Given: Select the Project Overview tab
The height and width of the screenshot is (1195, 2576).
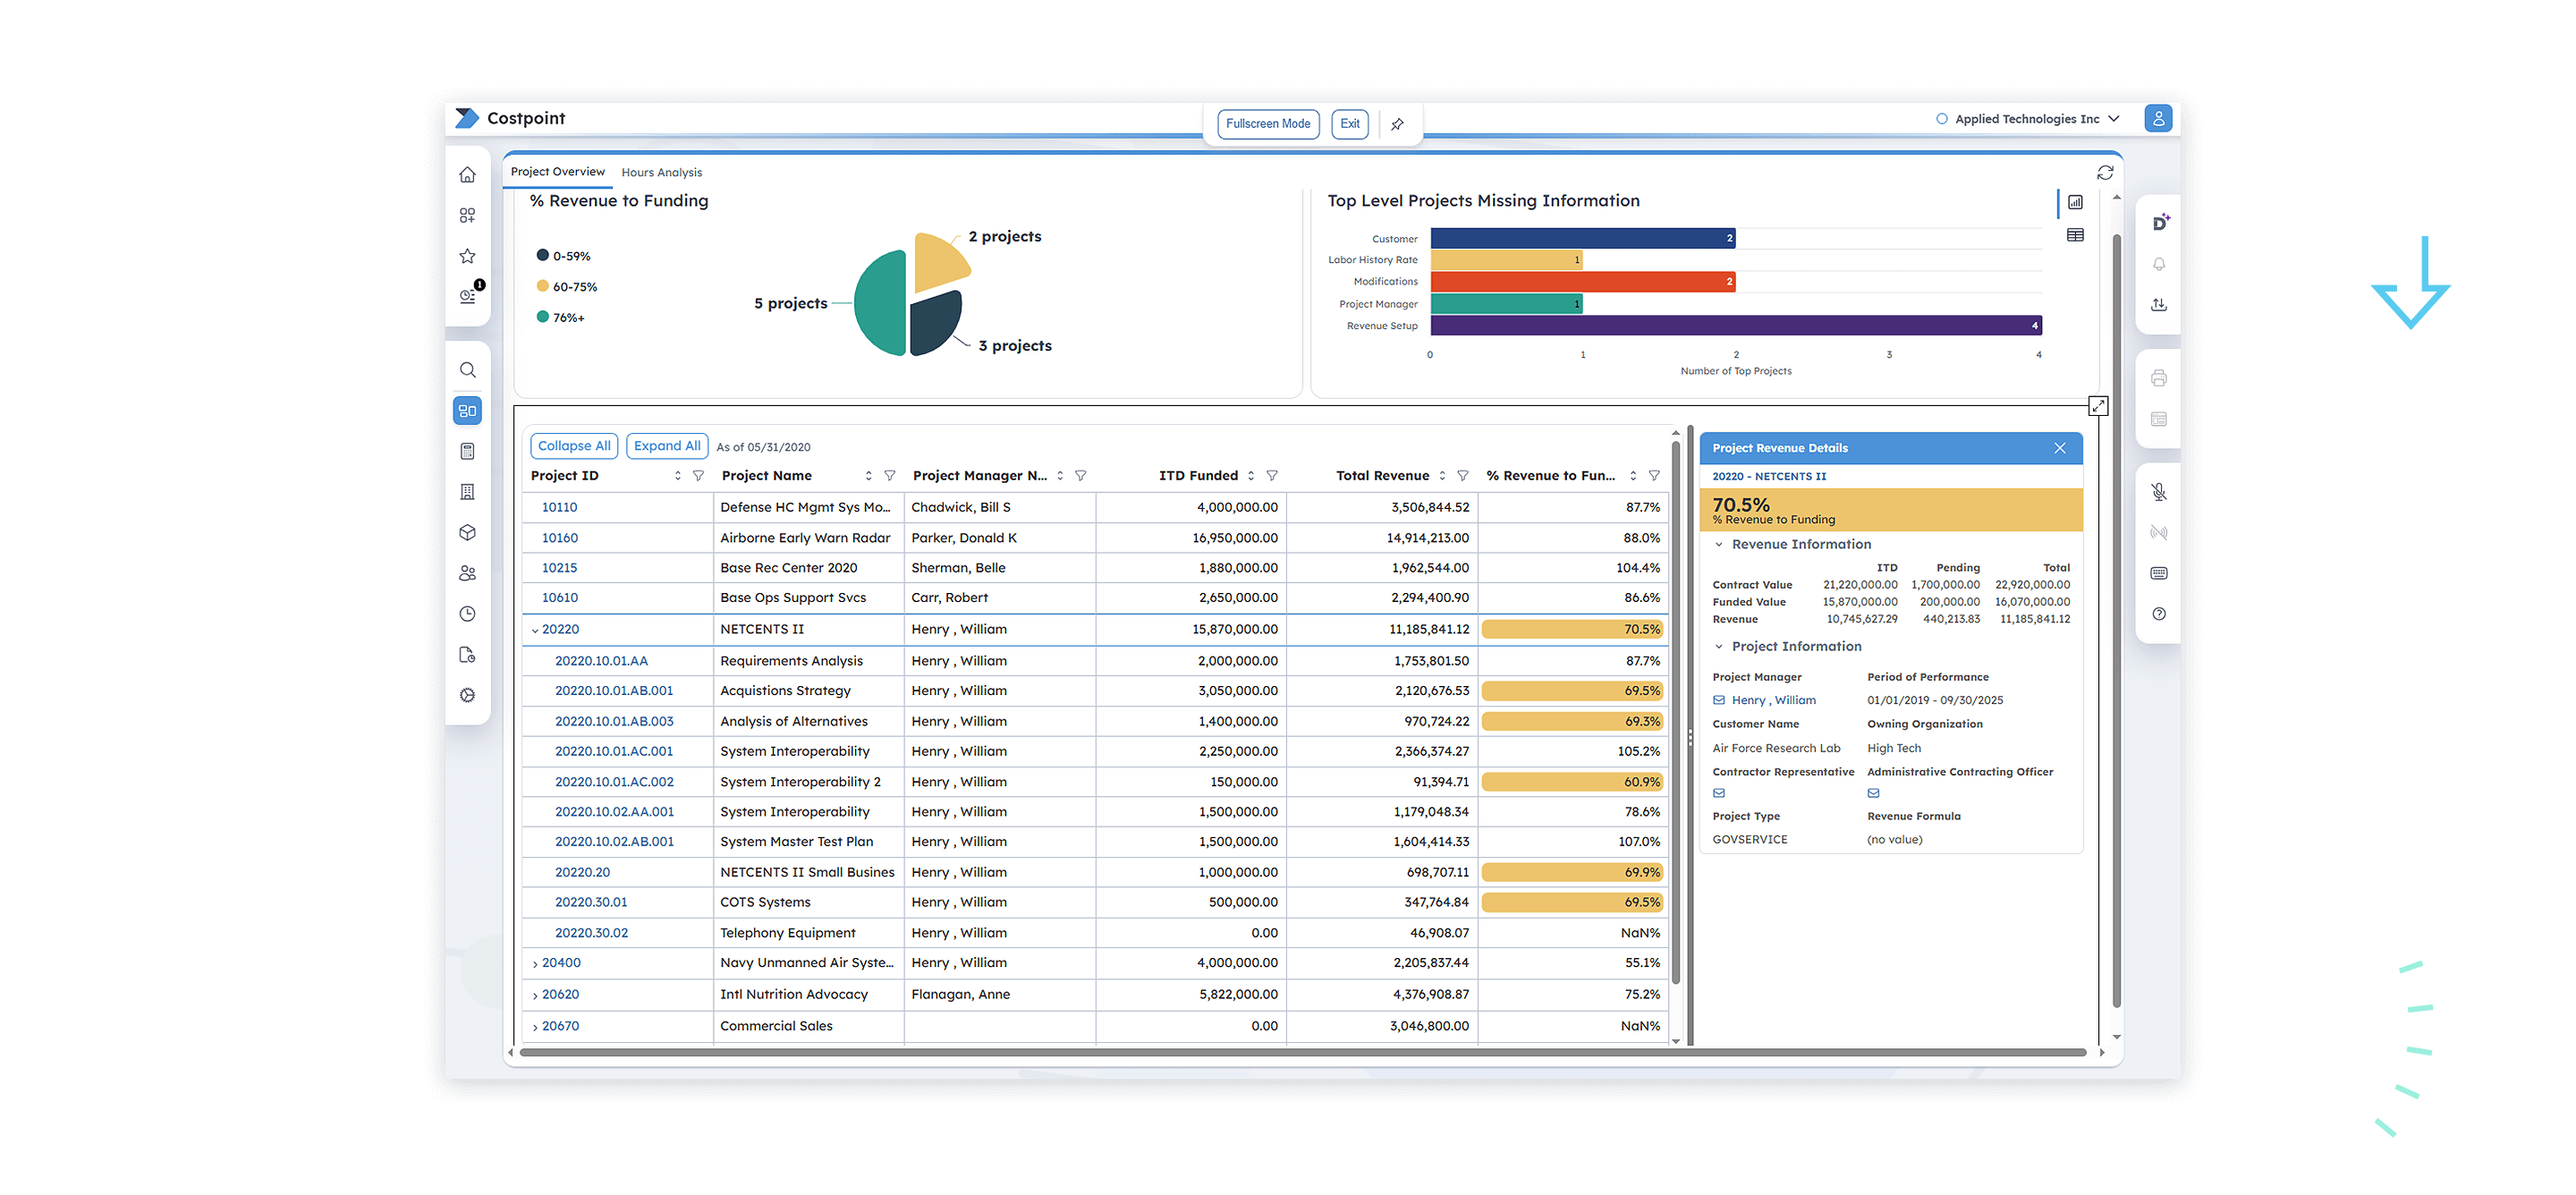Looking at the screenshot, I should 557,172.
